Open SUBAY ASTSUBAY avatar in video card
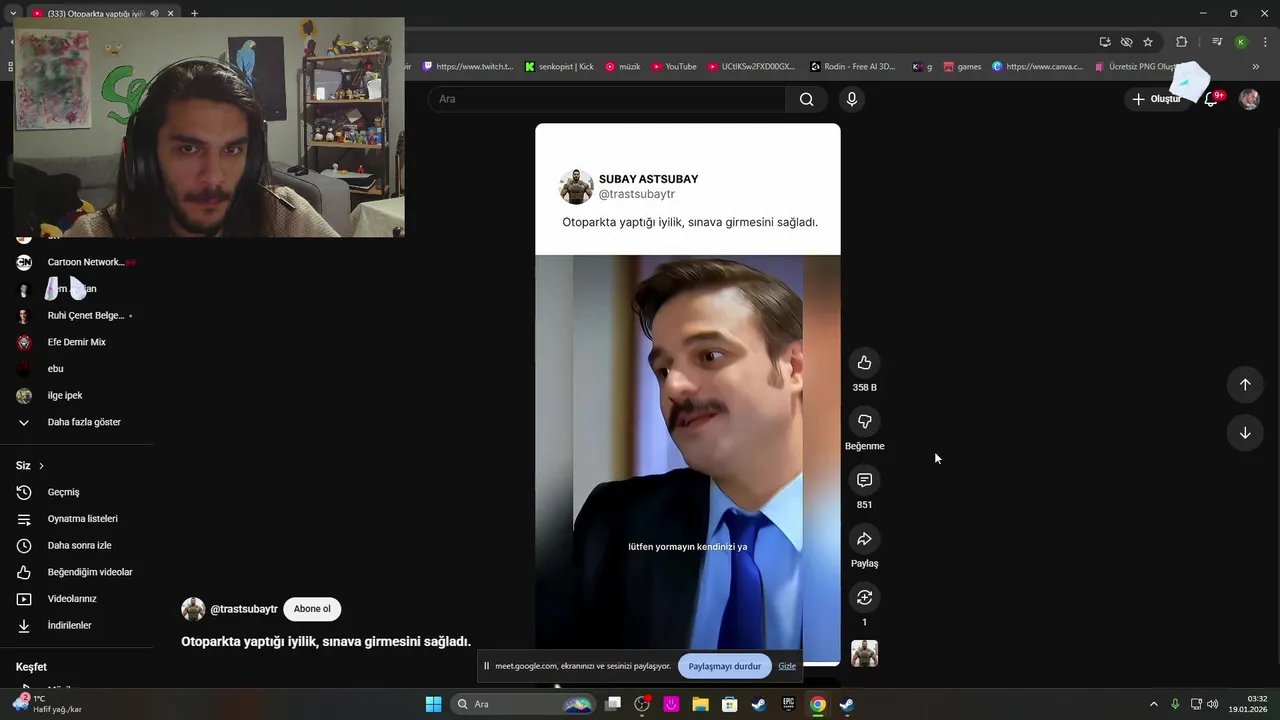1280x720 pixels. 576,187
